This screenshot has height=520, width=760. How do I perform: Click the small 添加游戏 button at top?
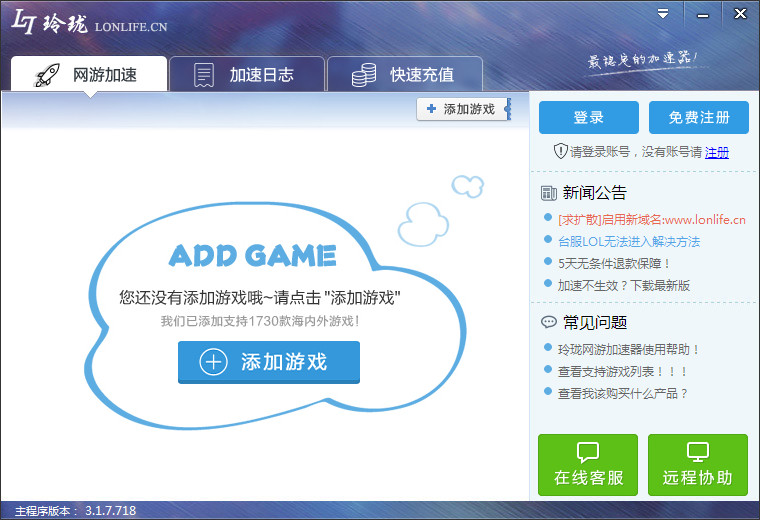point(463,109)
